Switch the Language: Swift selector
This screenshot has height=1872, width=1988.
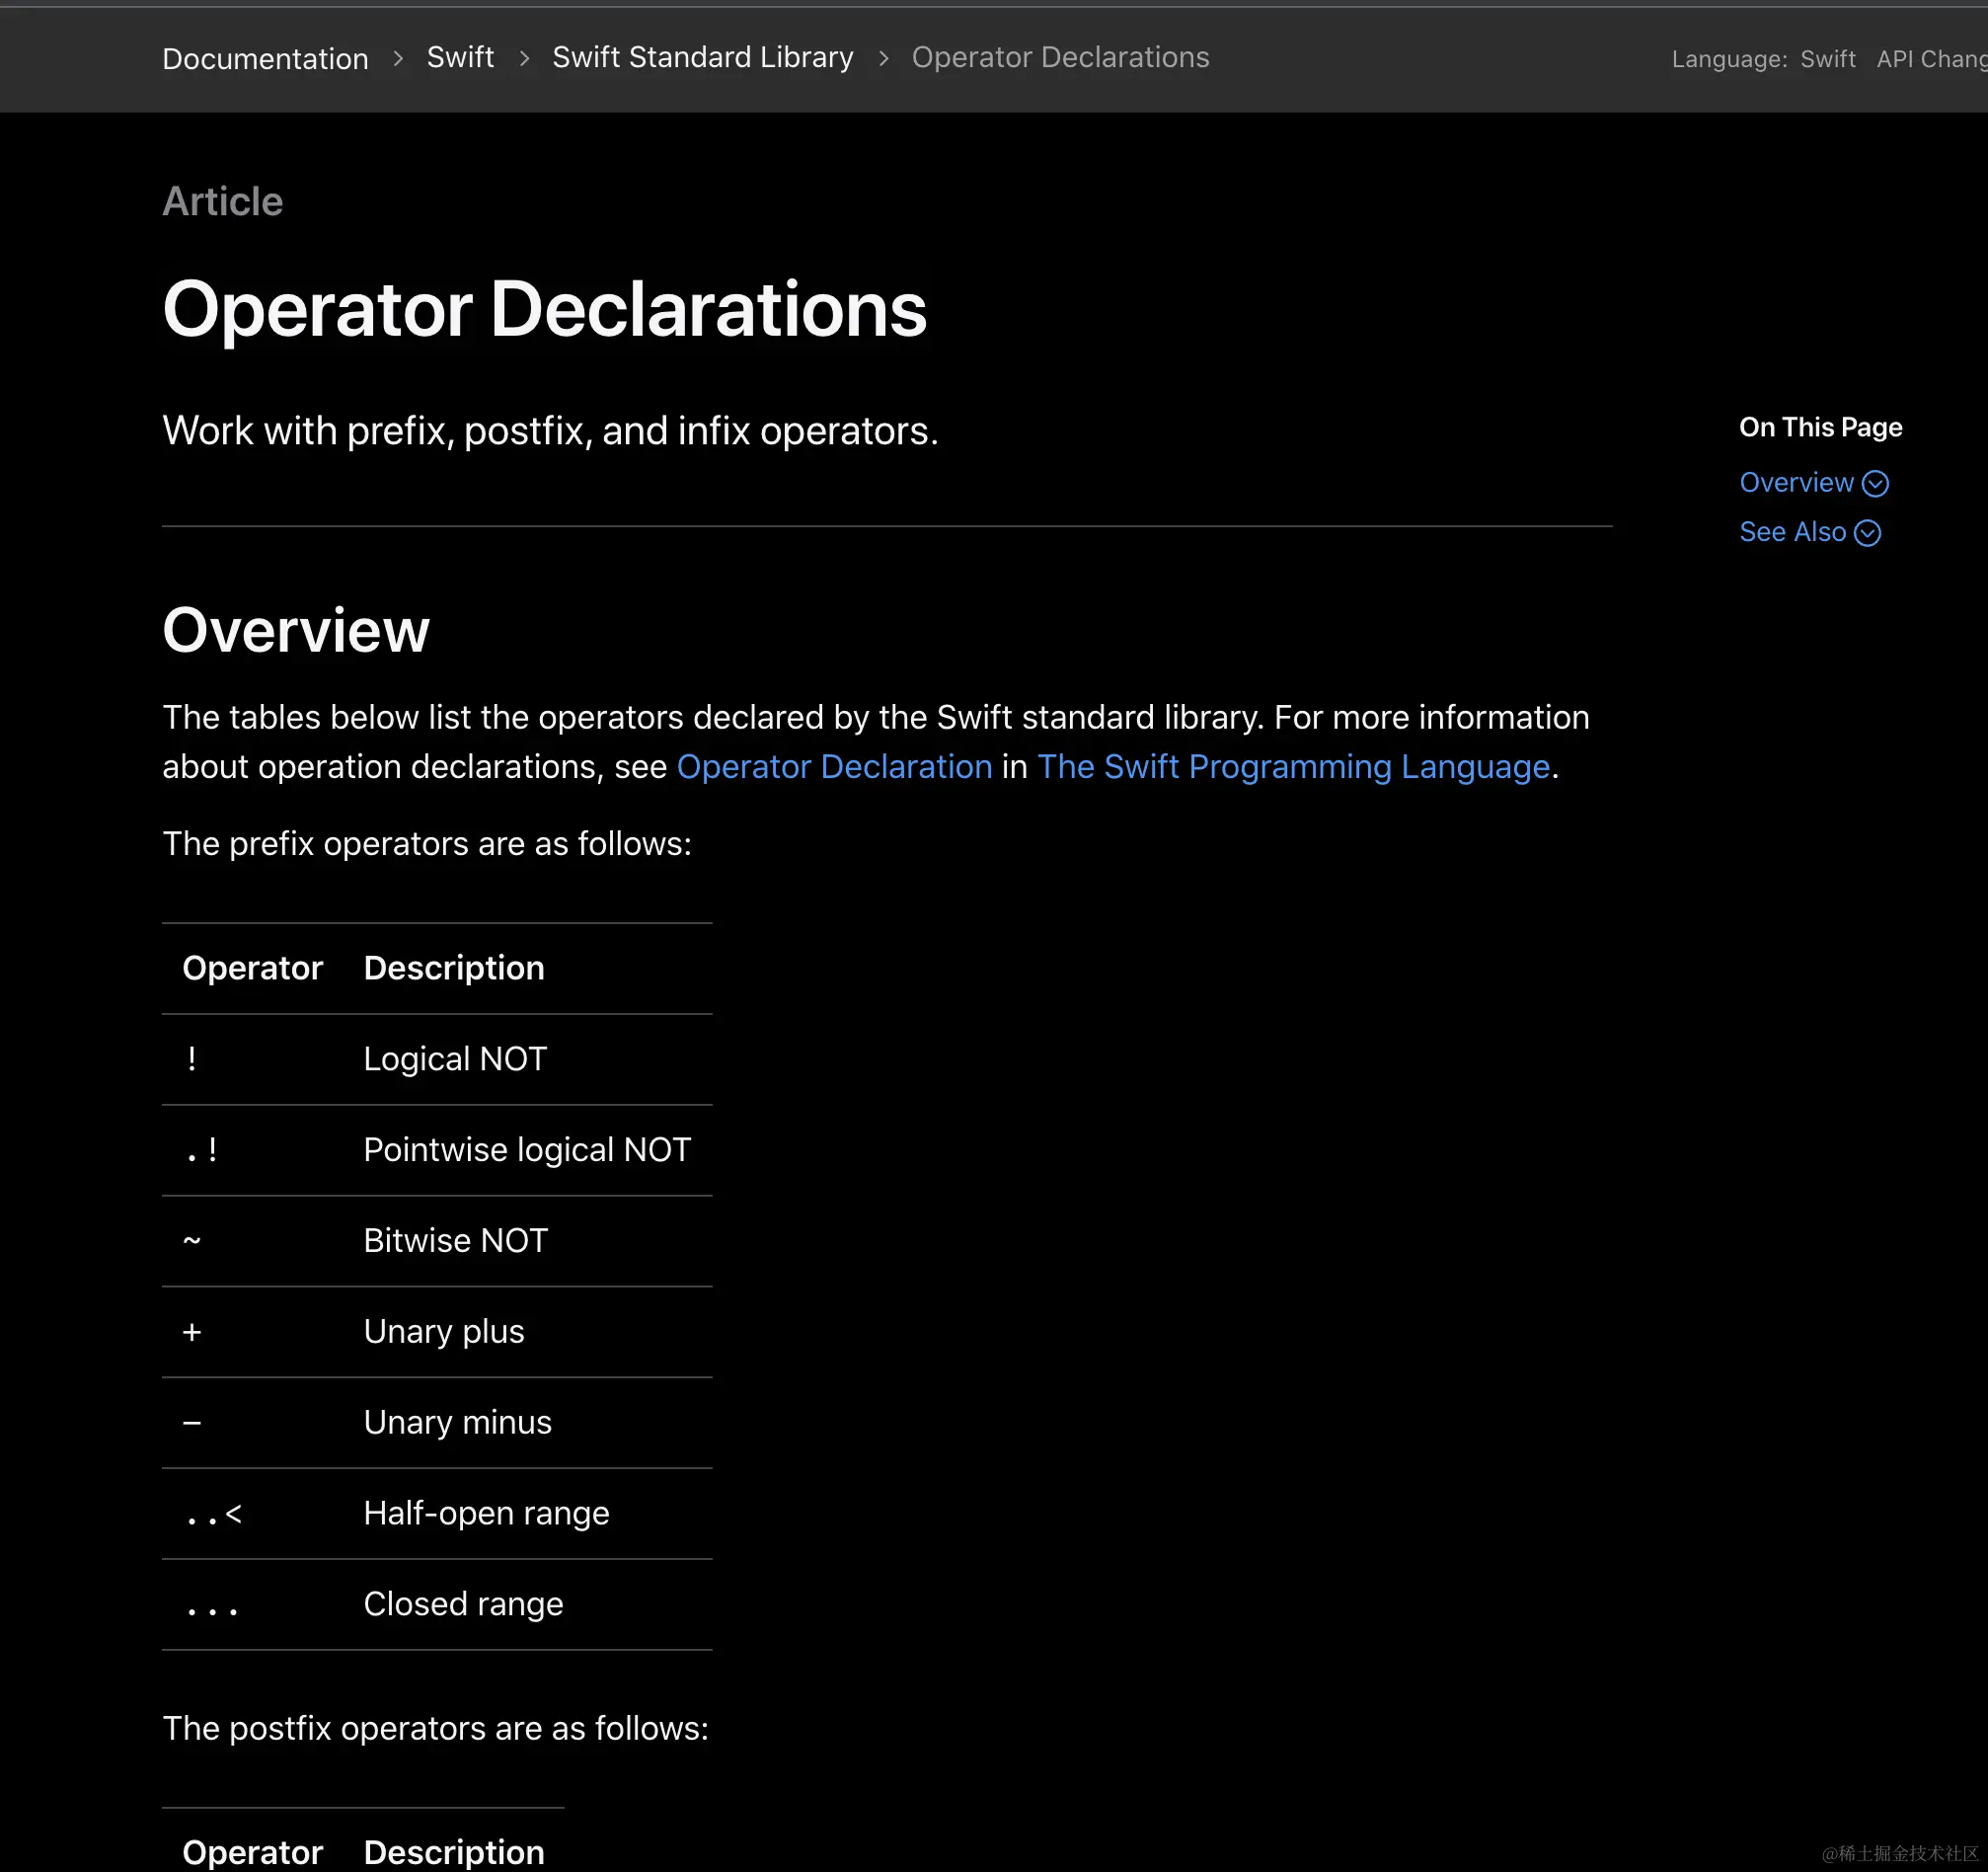pos(1827,60)
